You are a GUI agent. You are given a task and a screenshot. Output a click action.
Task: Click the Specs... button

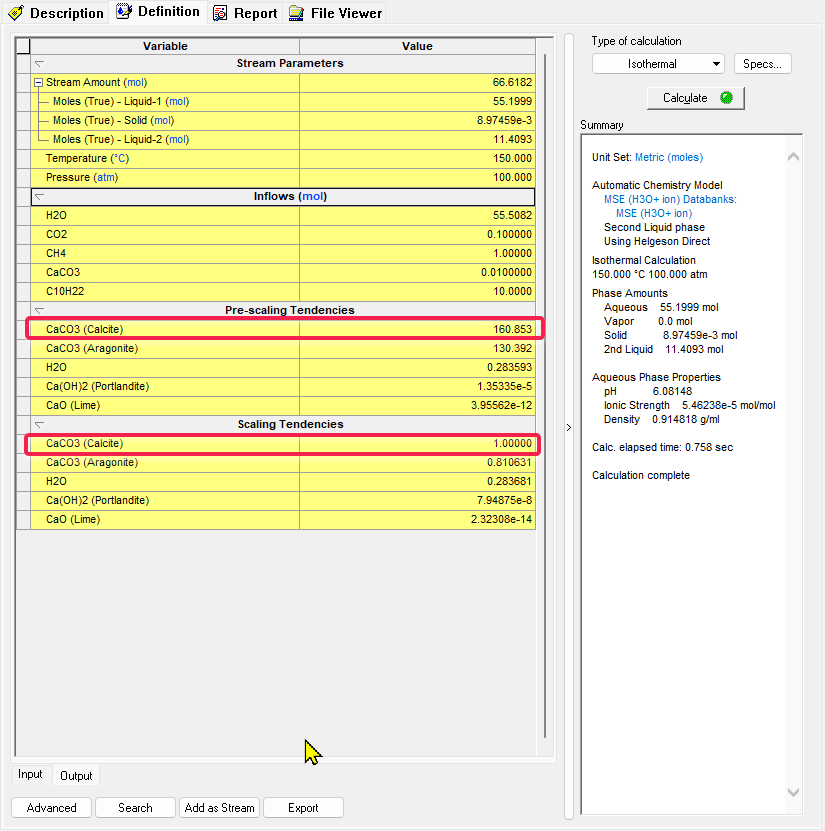tap(762, 64)
